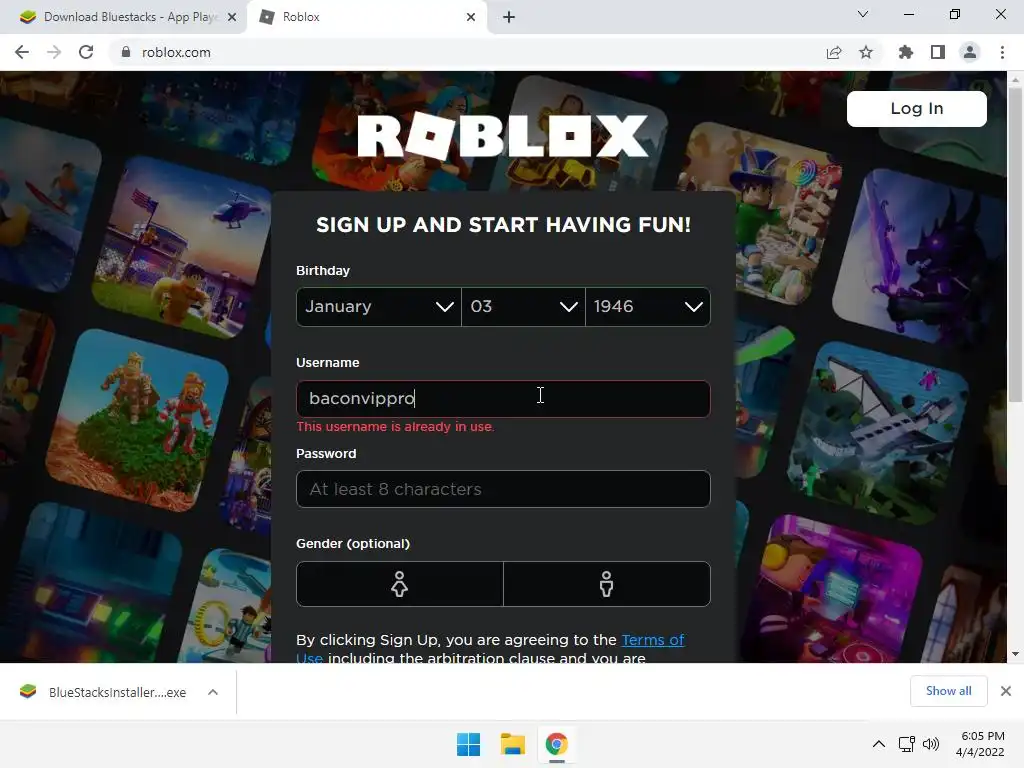Image resolution: width=1024 pixels, height=768 pixels.
Task: Open the birthday day dropdown
Action: pos(523,306)
